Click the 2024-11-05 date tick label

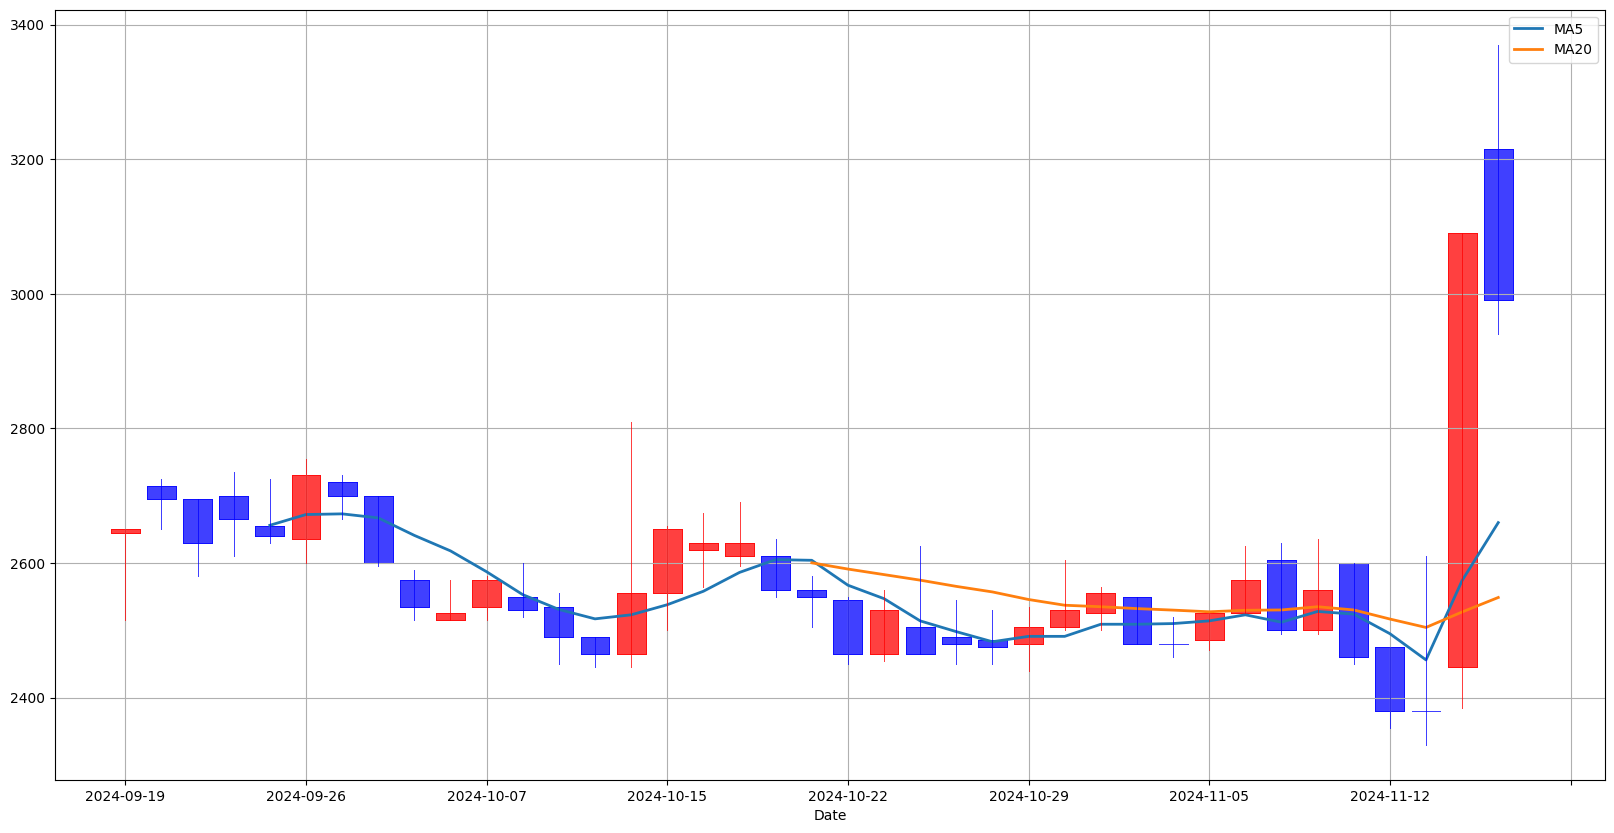pos(1209,796)
